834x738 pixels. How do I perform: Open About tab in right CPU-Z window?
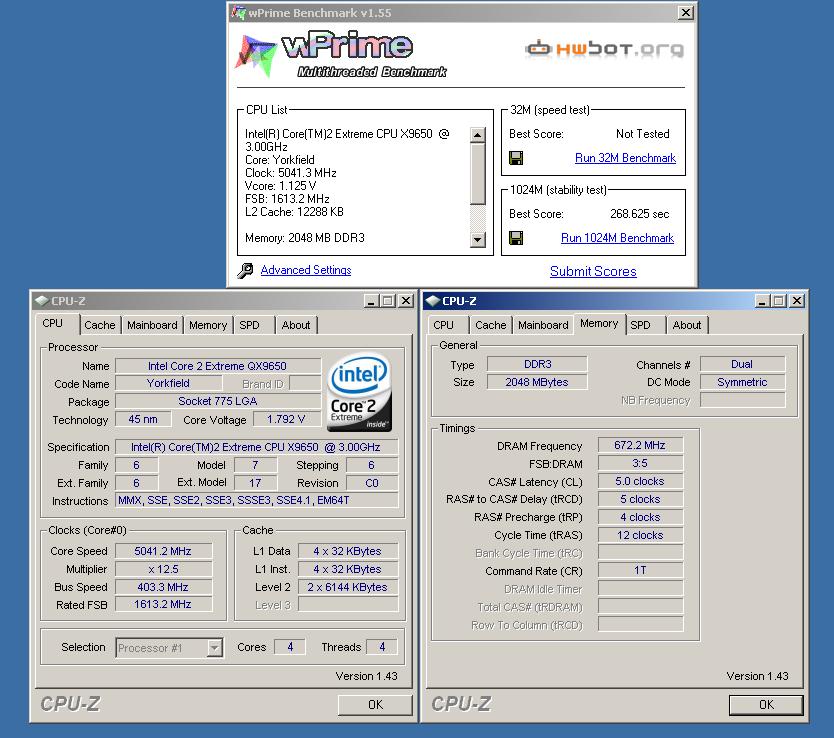tap(687, 325)
